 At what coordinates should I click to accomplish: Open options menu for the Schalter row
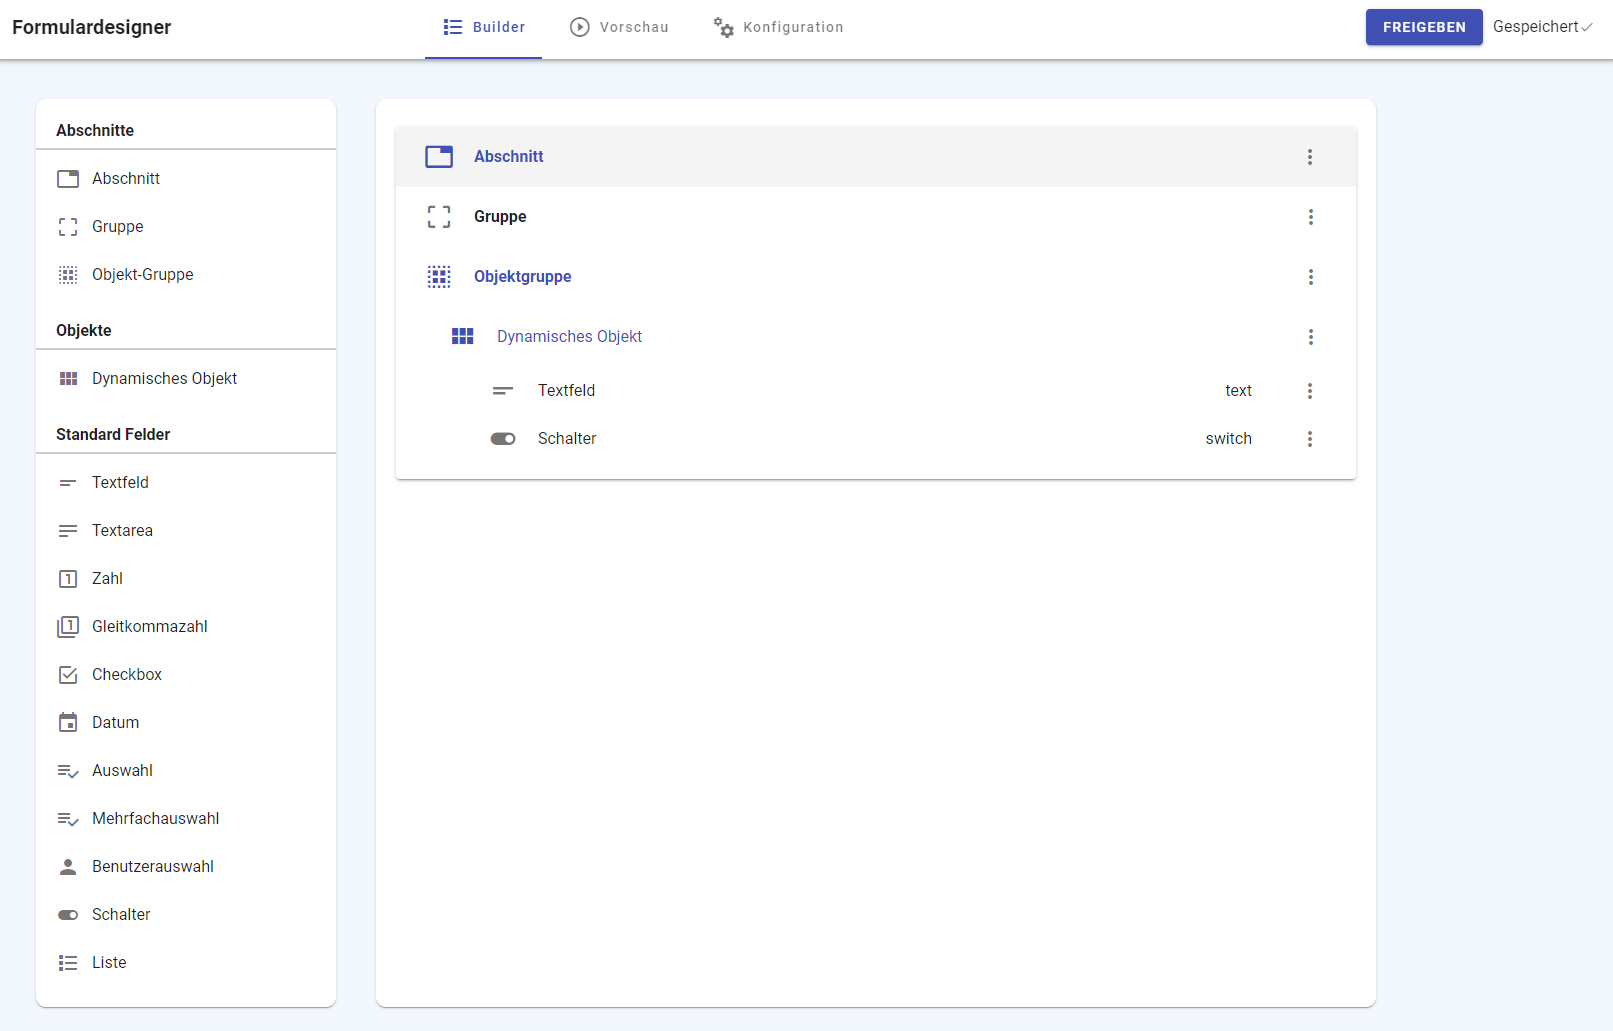[x=1310, y=439]
